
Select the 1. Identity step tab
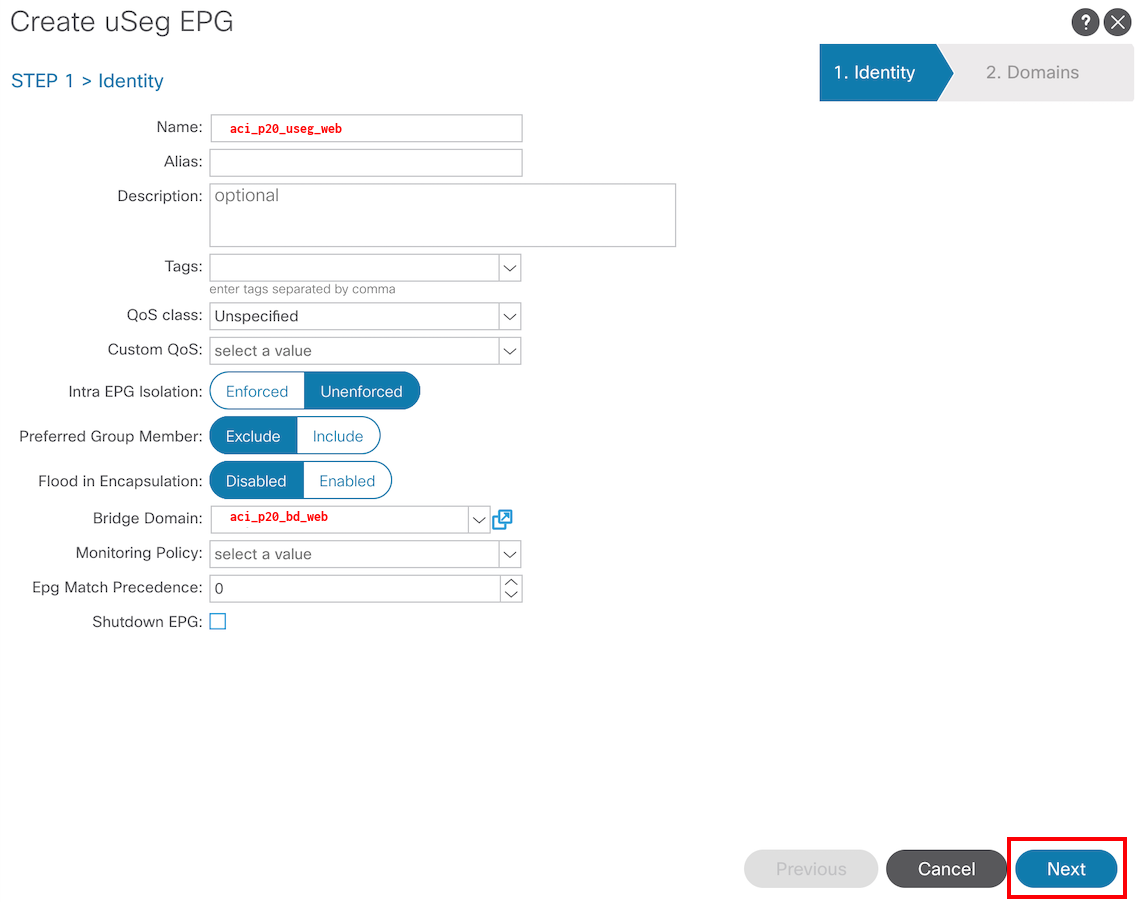tap(875, 72)
